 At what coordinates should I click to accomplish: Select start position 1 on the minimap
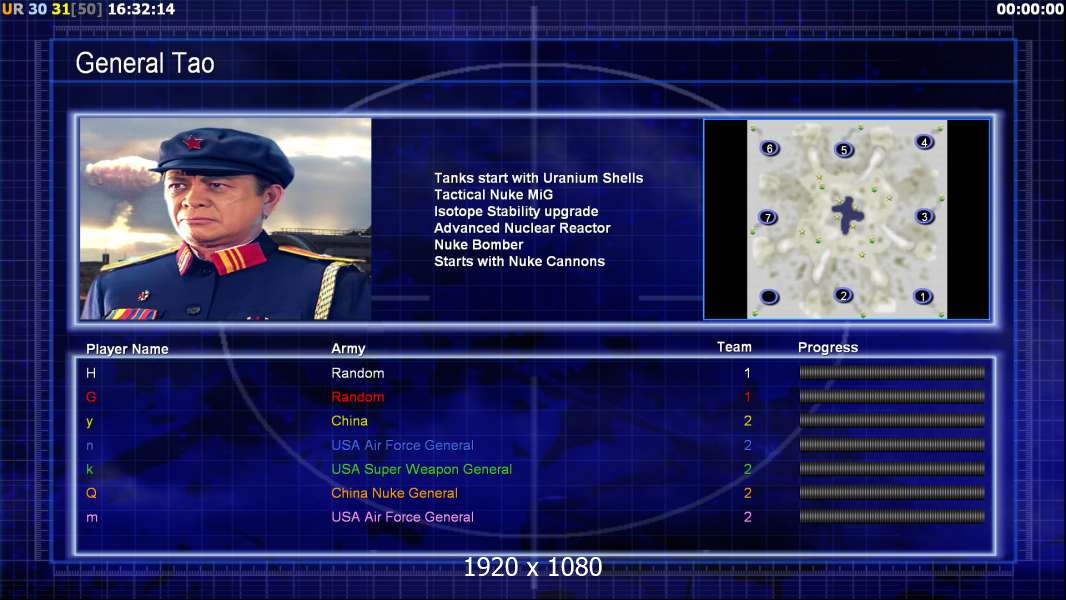tap(923, 296)
